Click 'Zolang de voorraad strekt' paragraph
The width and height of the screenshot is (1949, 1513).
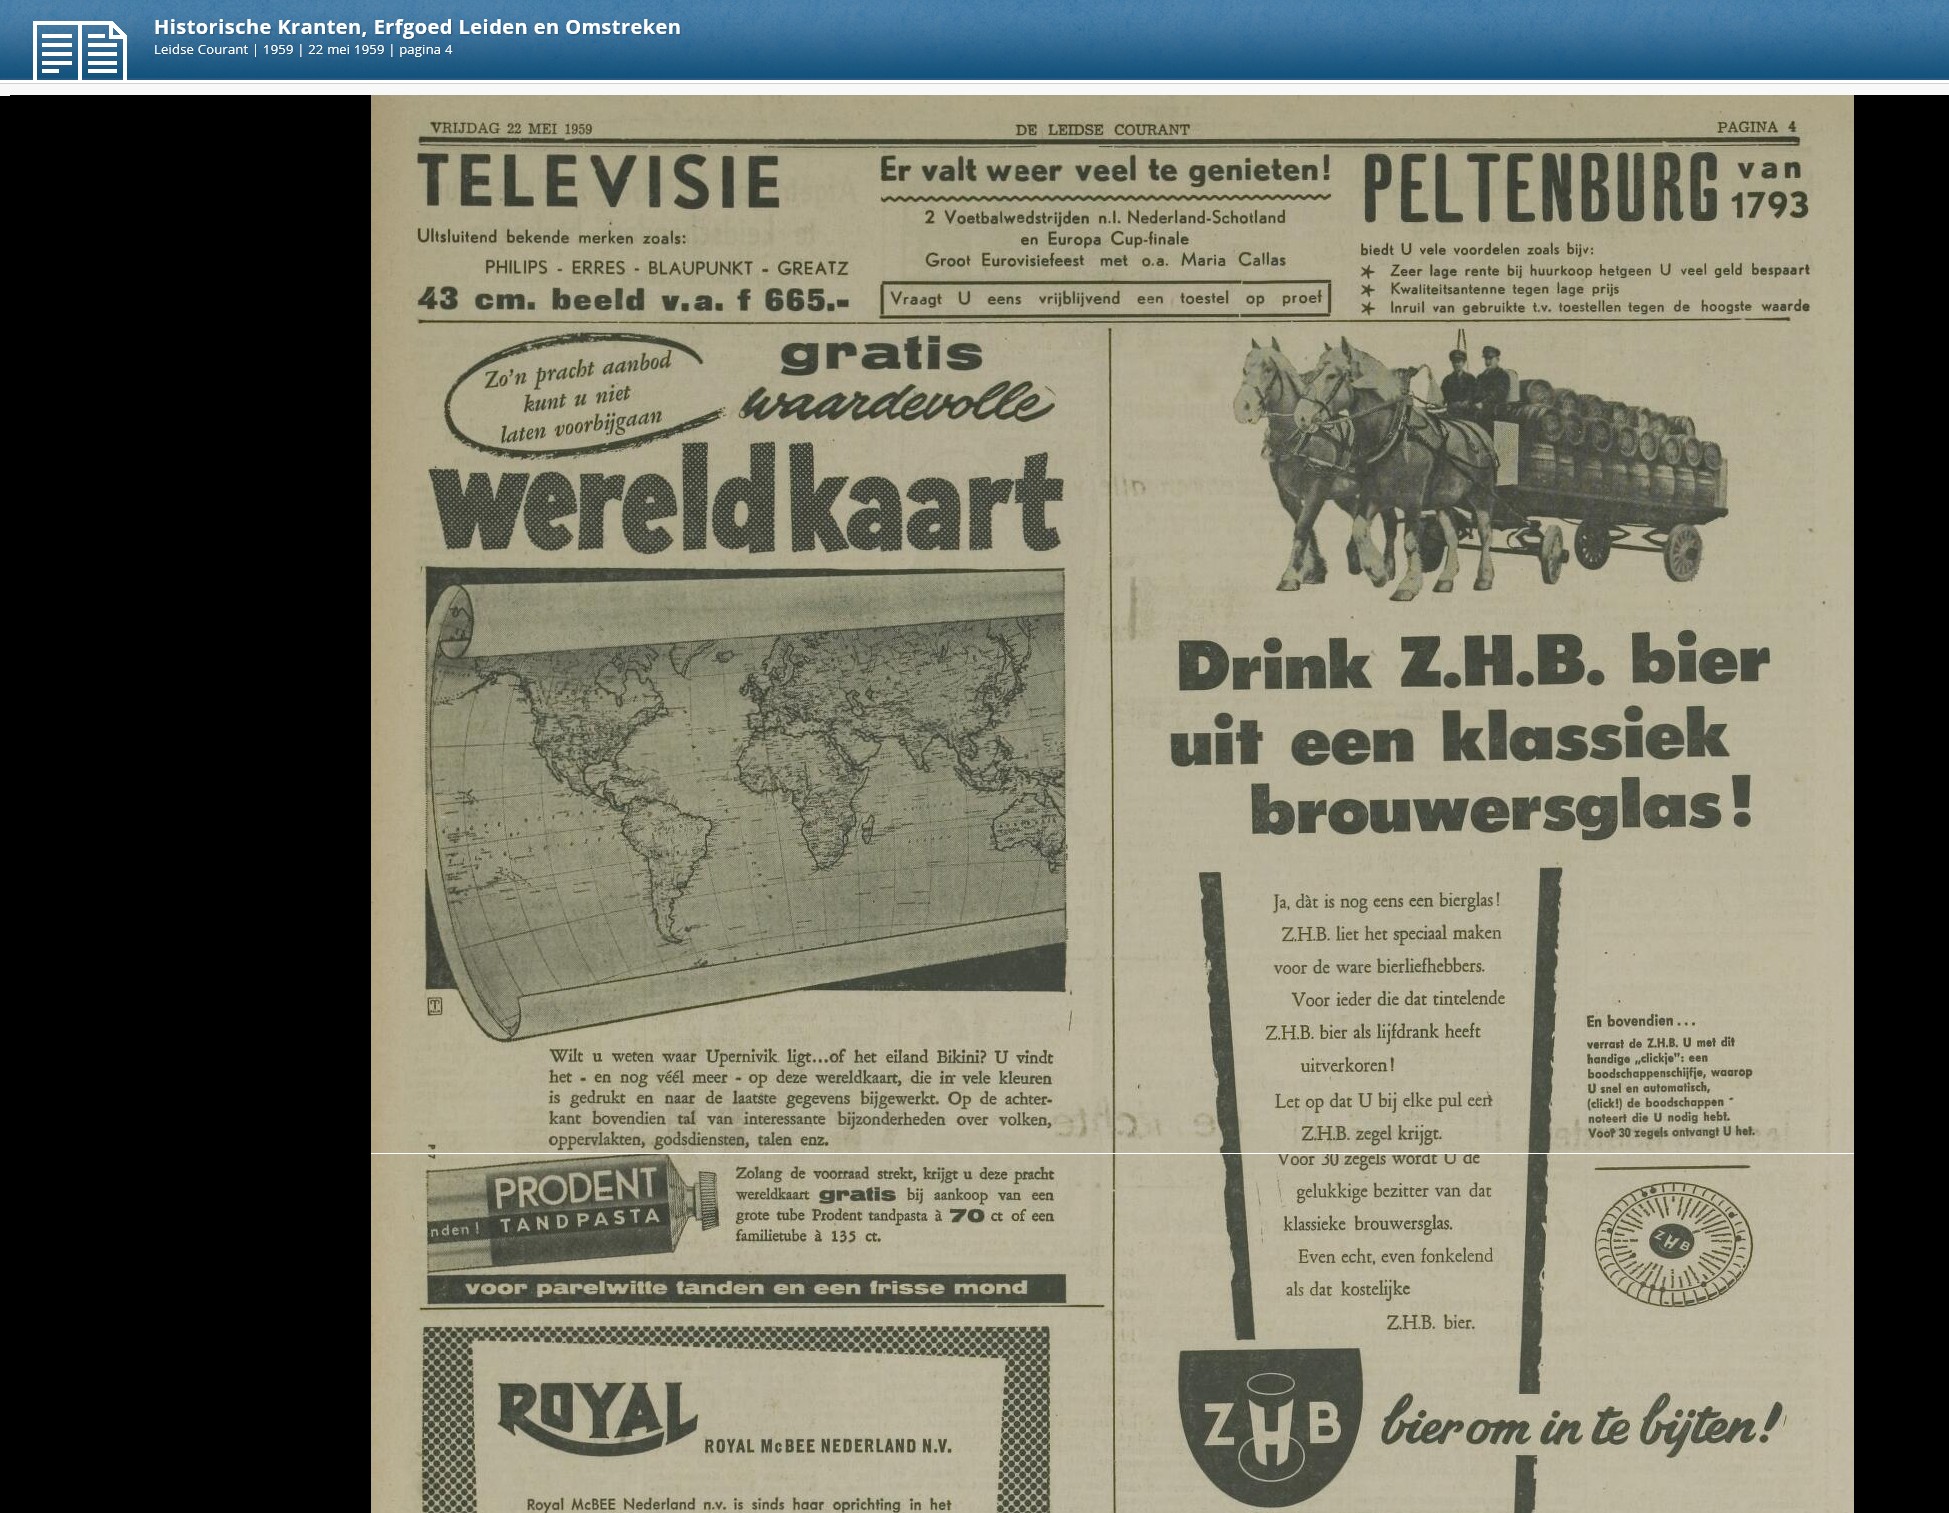[895, 1205]
